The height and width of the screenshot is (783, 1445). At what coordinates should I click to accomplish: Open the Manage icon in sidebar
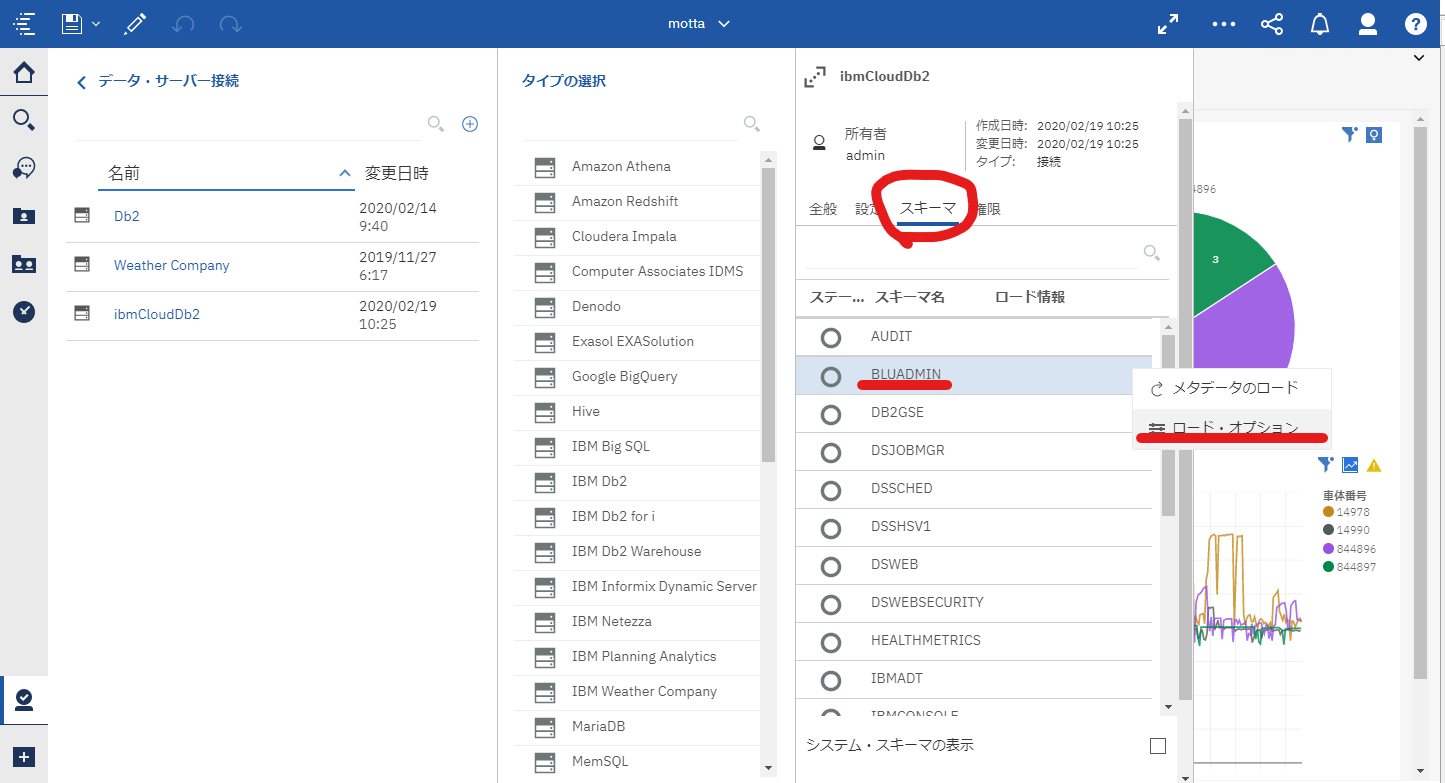click(x=24, y=700)
